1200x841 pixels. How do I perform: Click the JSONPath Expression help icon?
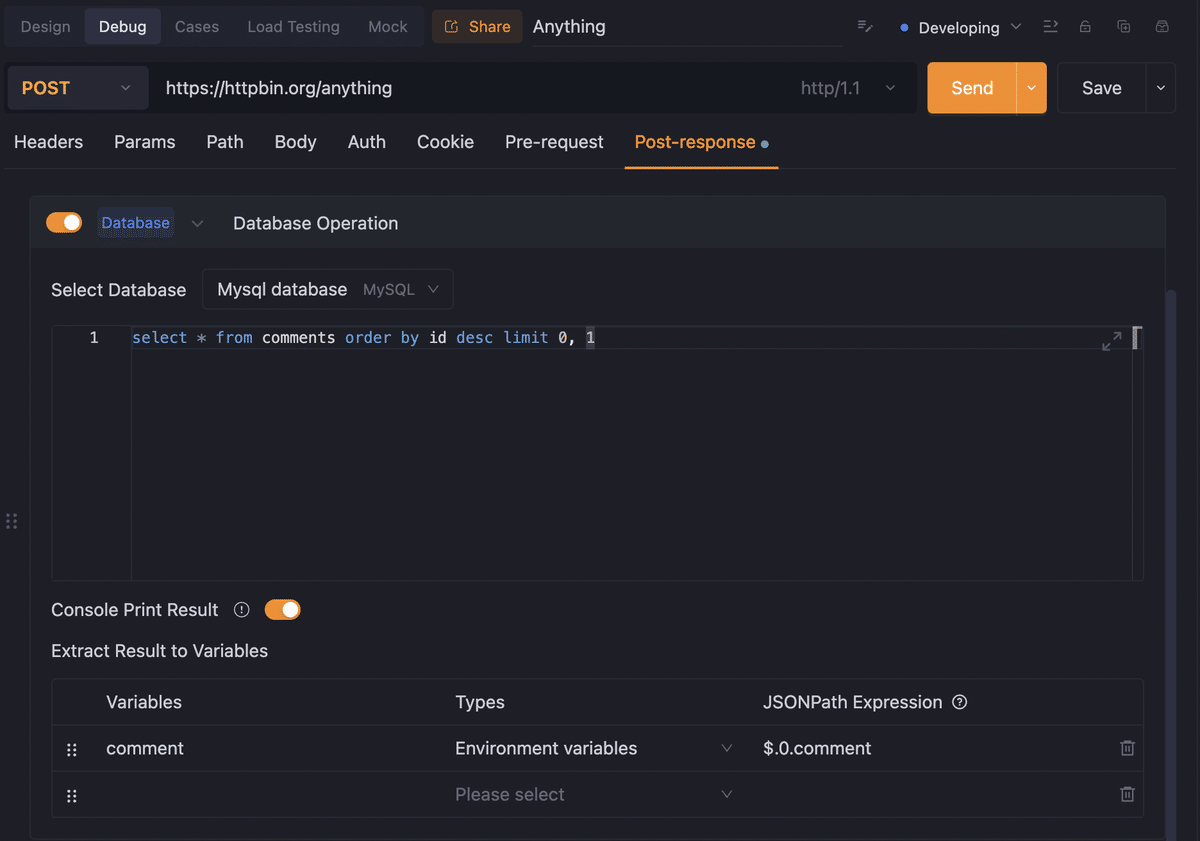pos(960,702)
